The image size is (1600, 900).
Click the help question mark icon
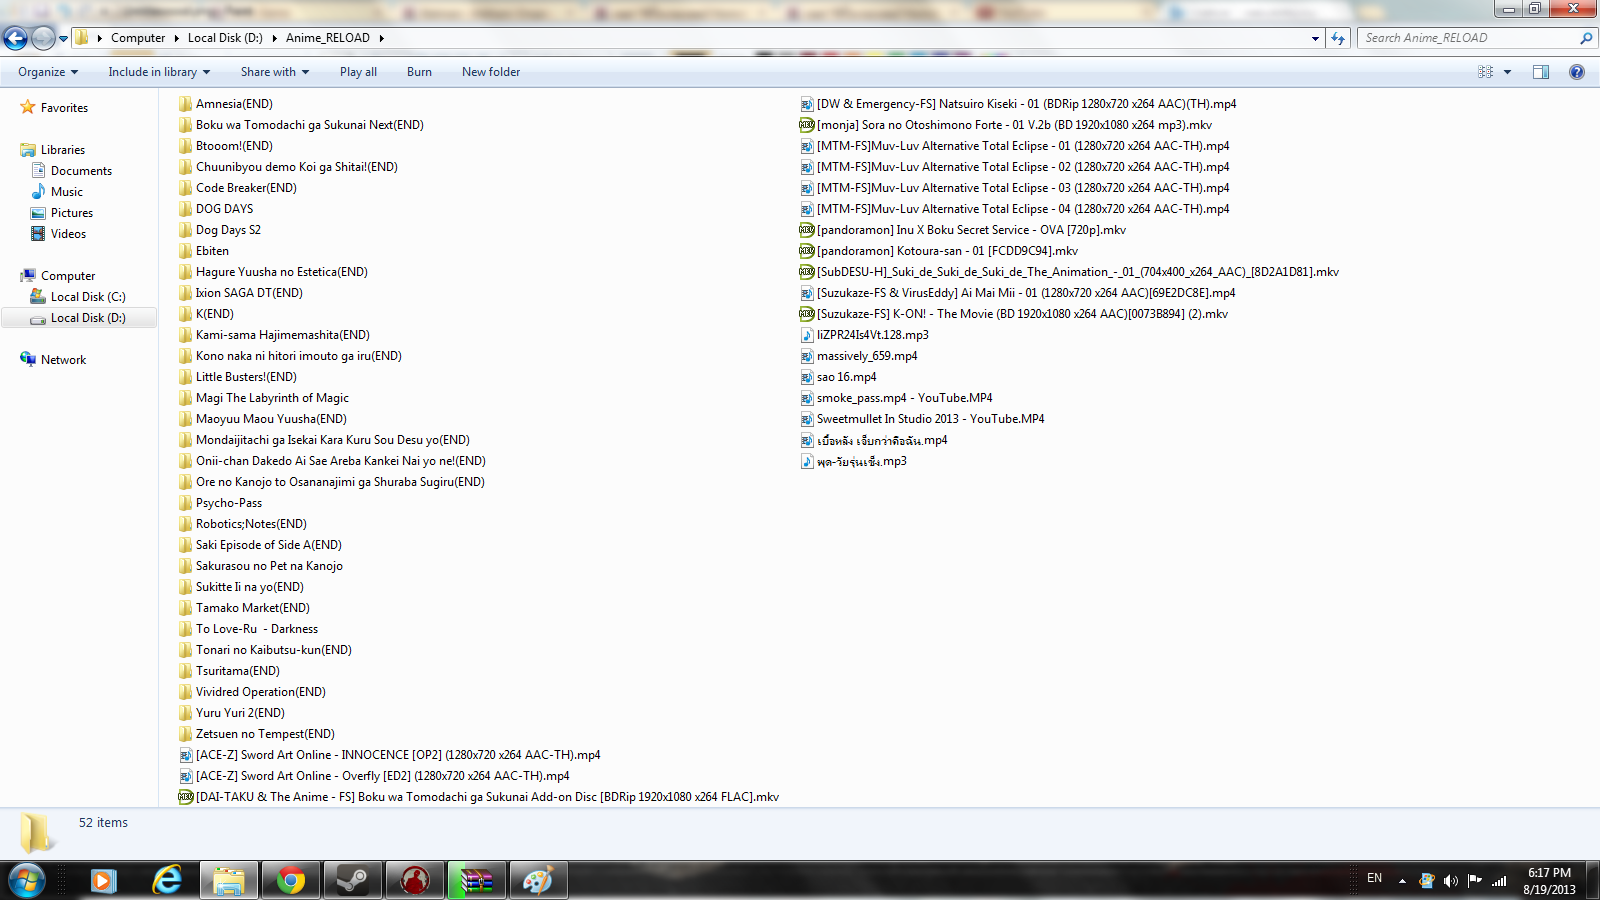coord(1577,72)
